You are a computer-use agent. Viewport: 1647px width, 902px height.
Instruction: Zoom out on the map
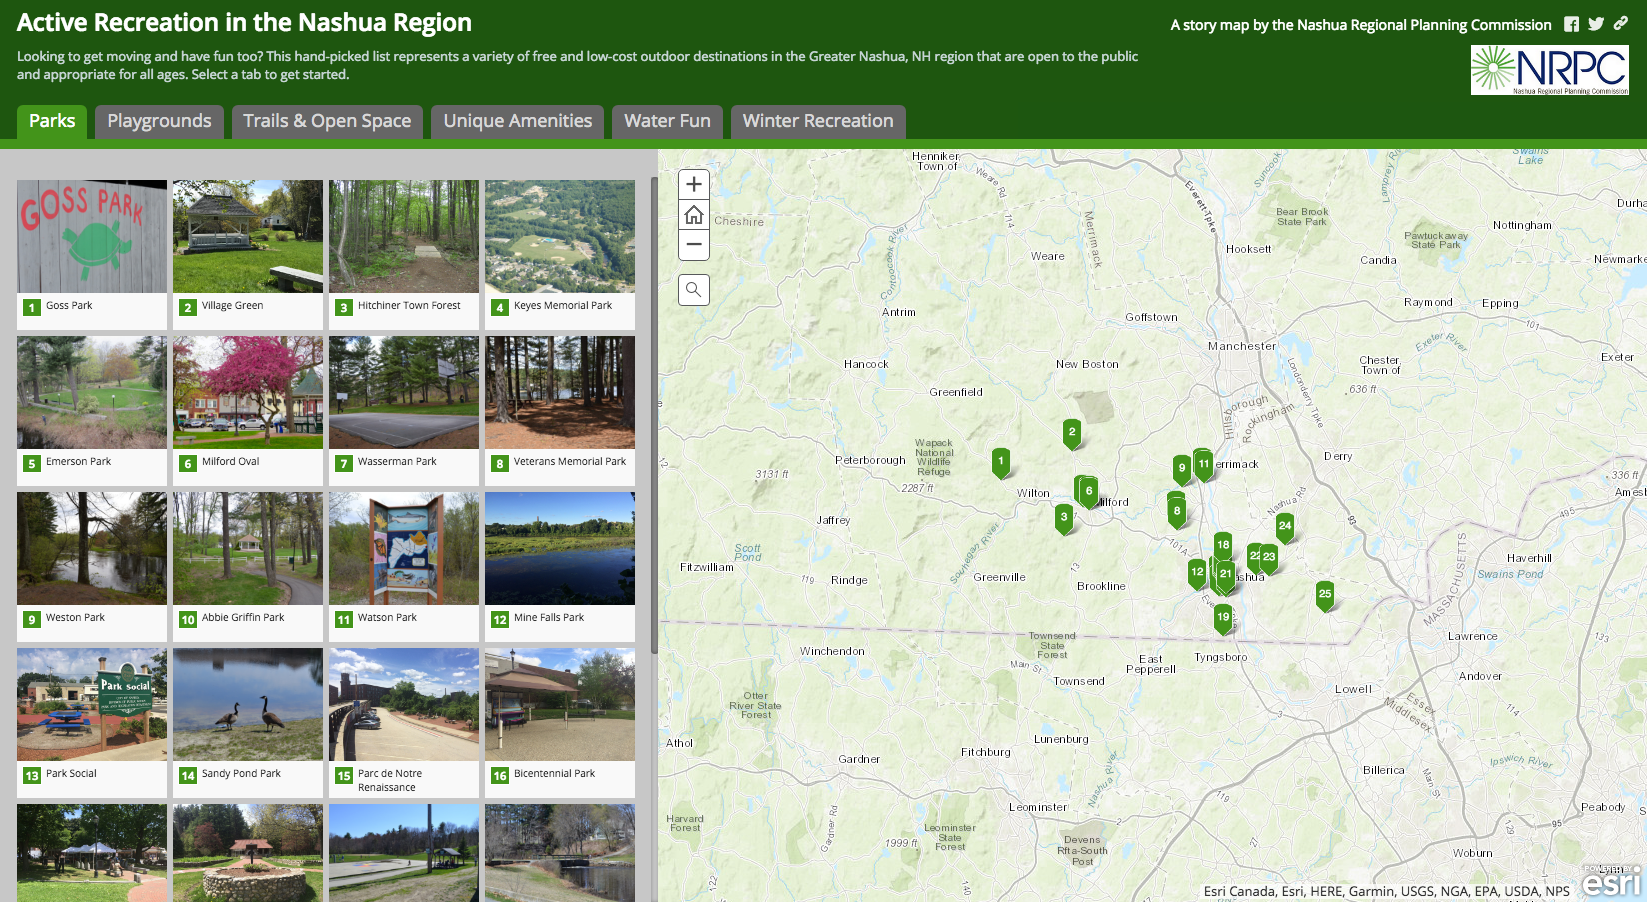(x=694, y=244)
